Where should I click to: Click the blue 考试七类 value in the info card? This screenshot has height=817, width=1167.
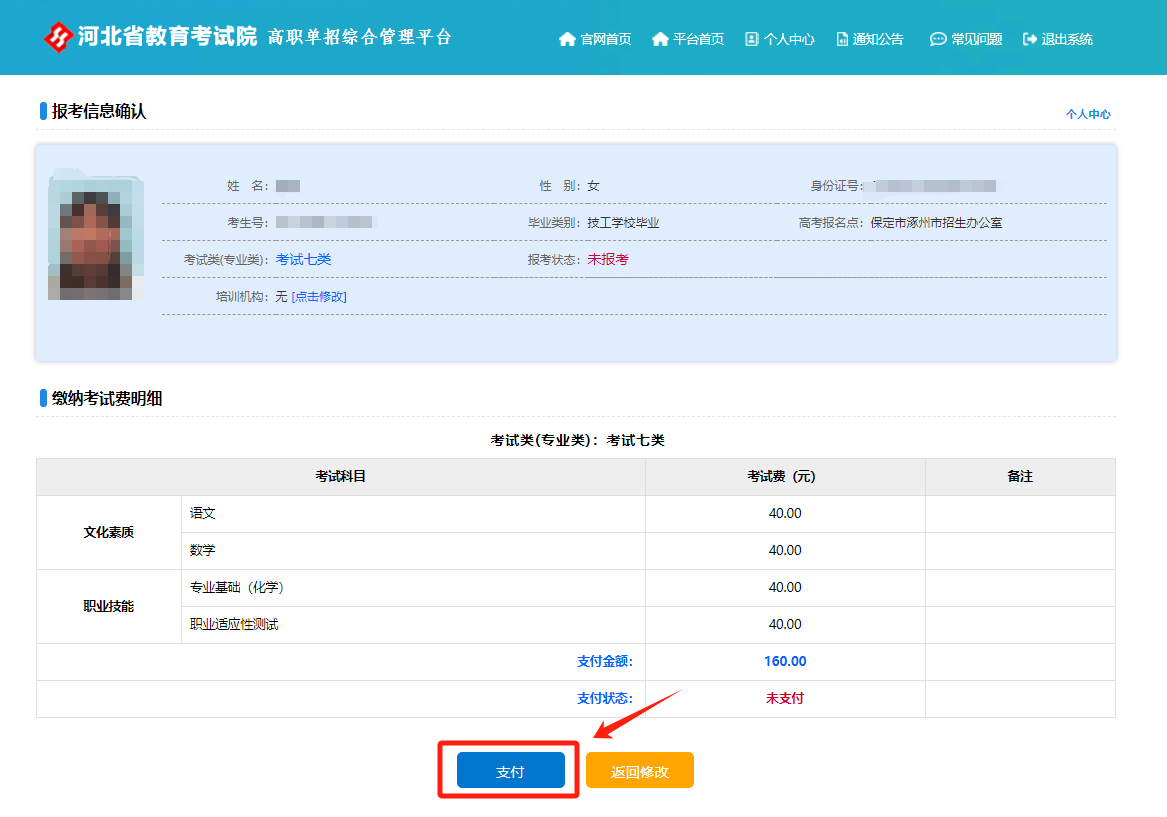point(303,260)
